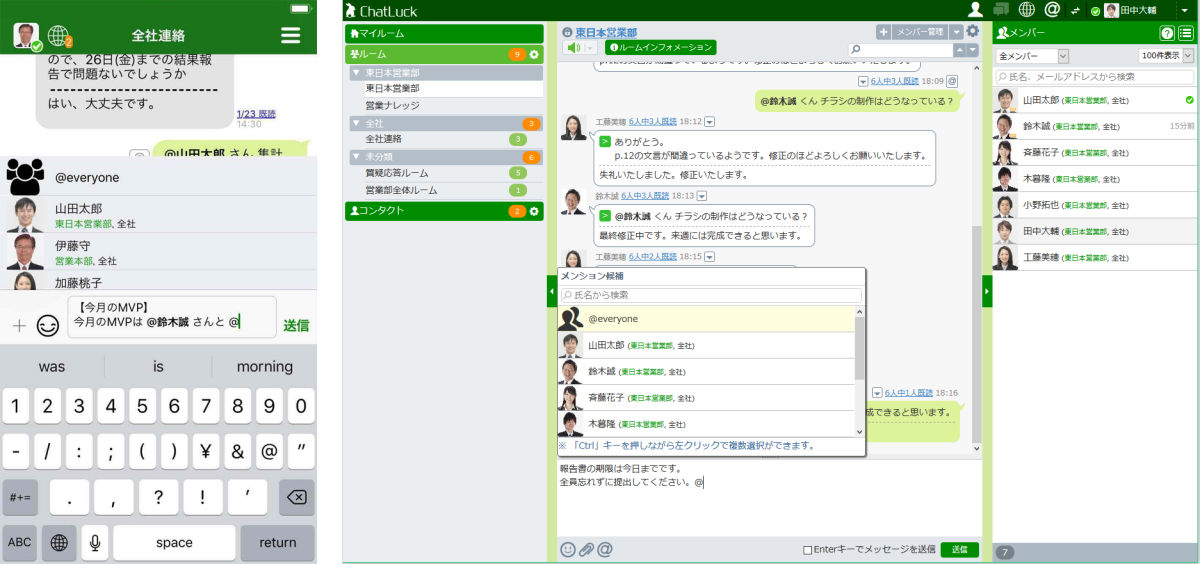Tap the microphone key on mobile keyboard

coord(96,542)
